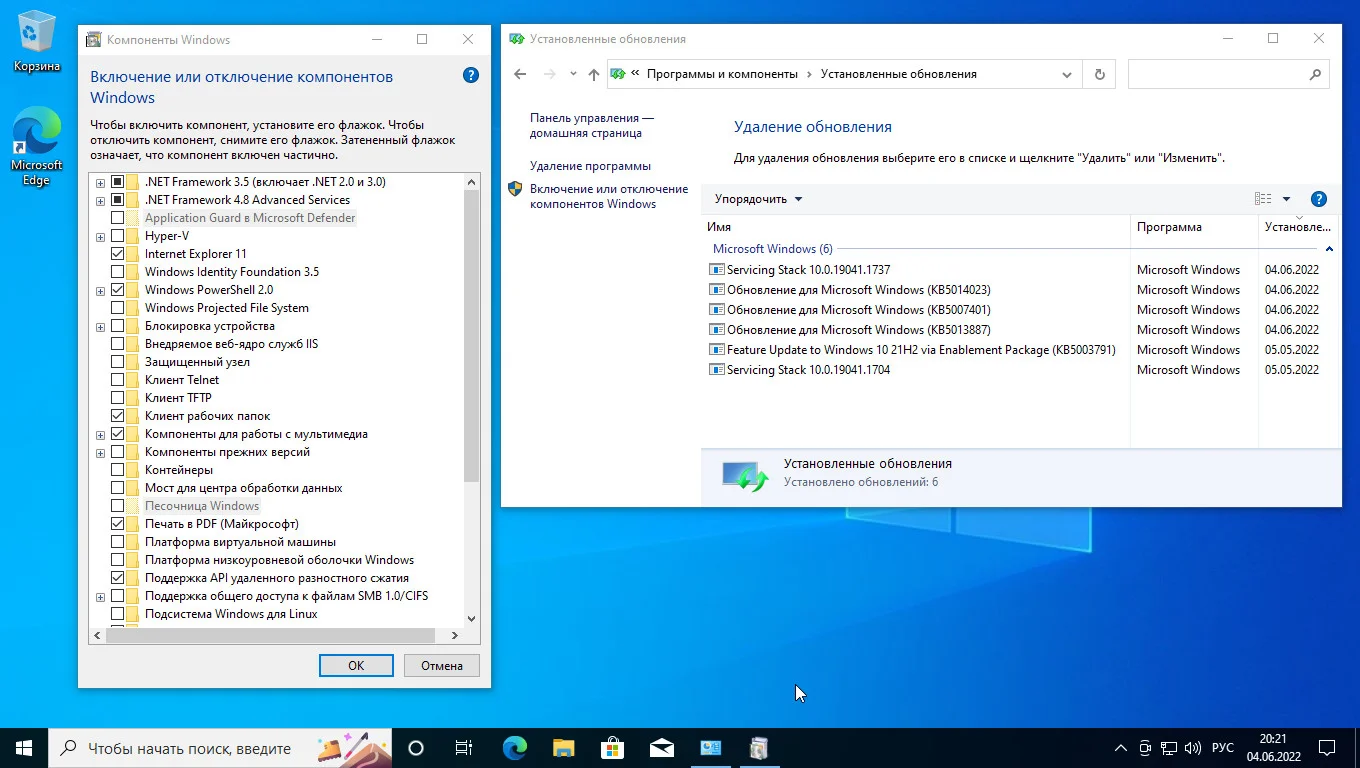This screenshot has width=1360, height=768.
Task: Open the Упорядочить dropdown menu
Action: click(758, 199)
